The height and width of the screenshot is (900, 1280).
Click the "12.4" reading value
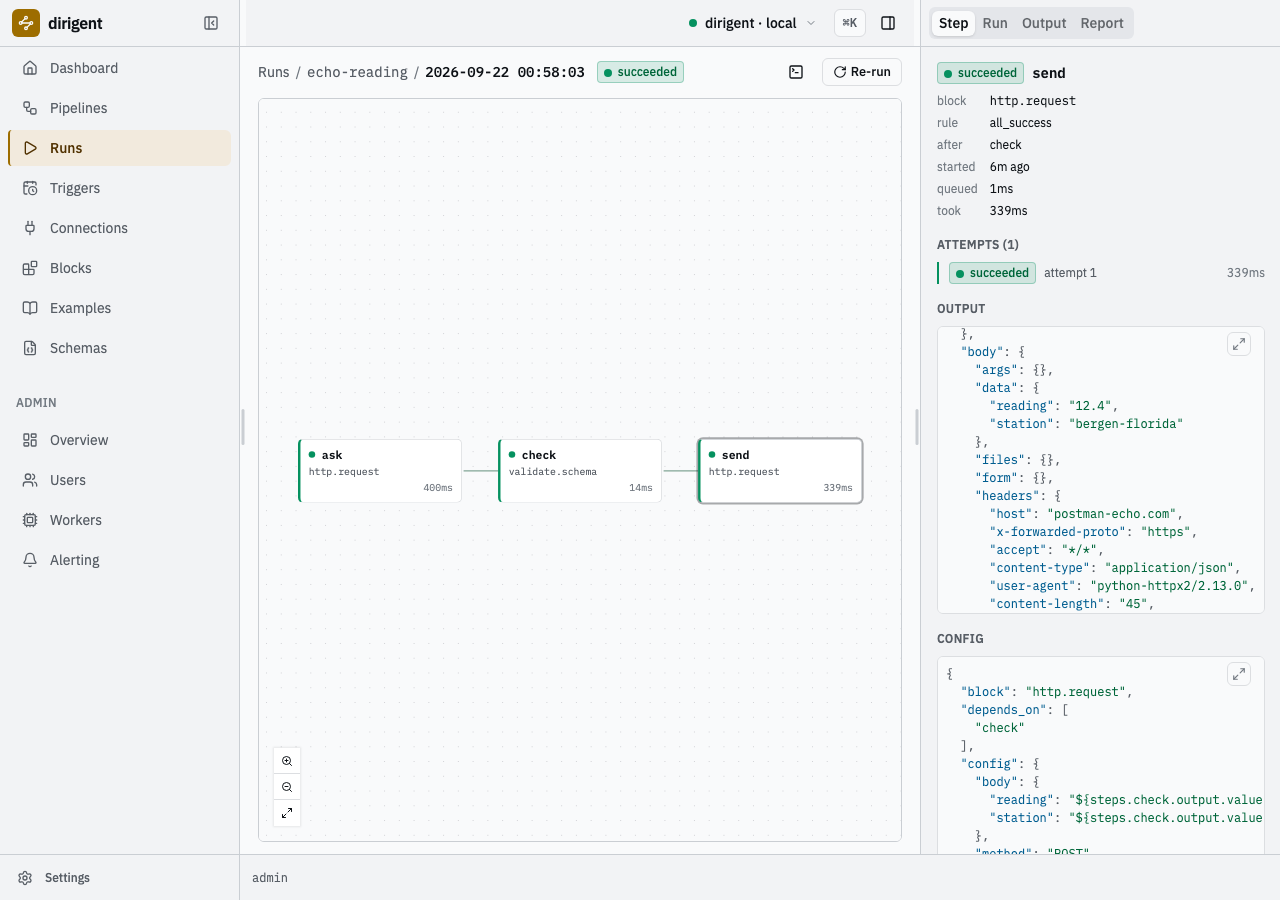click(1090, 406)
